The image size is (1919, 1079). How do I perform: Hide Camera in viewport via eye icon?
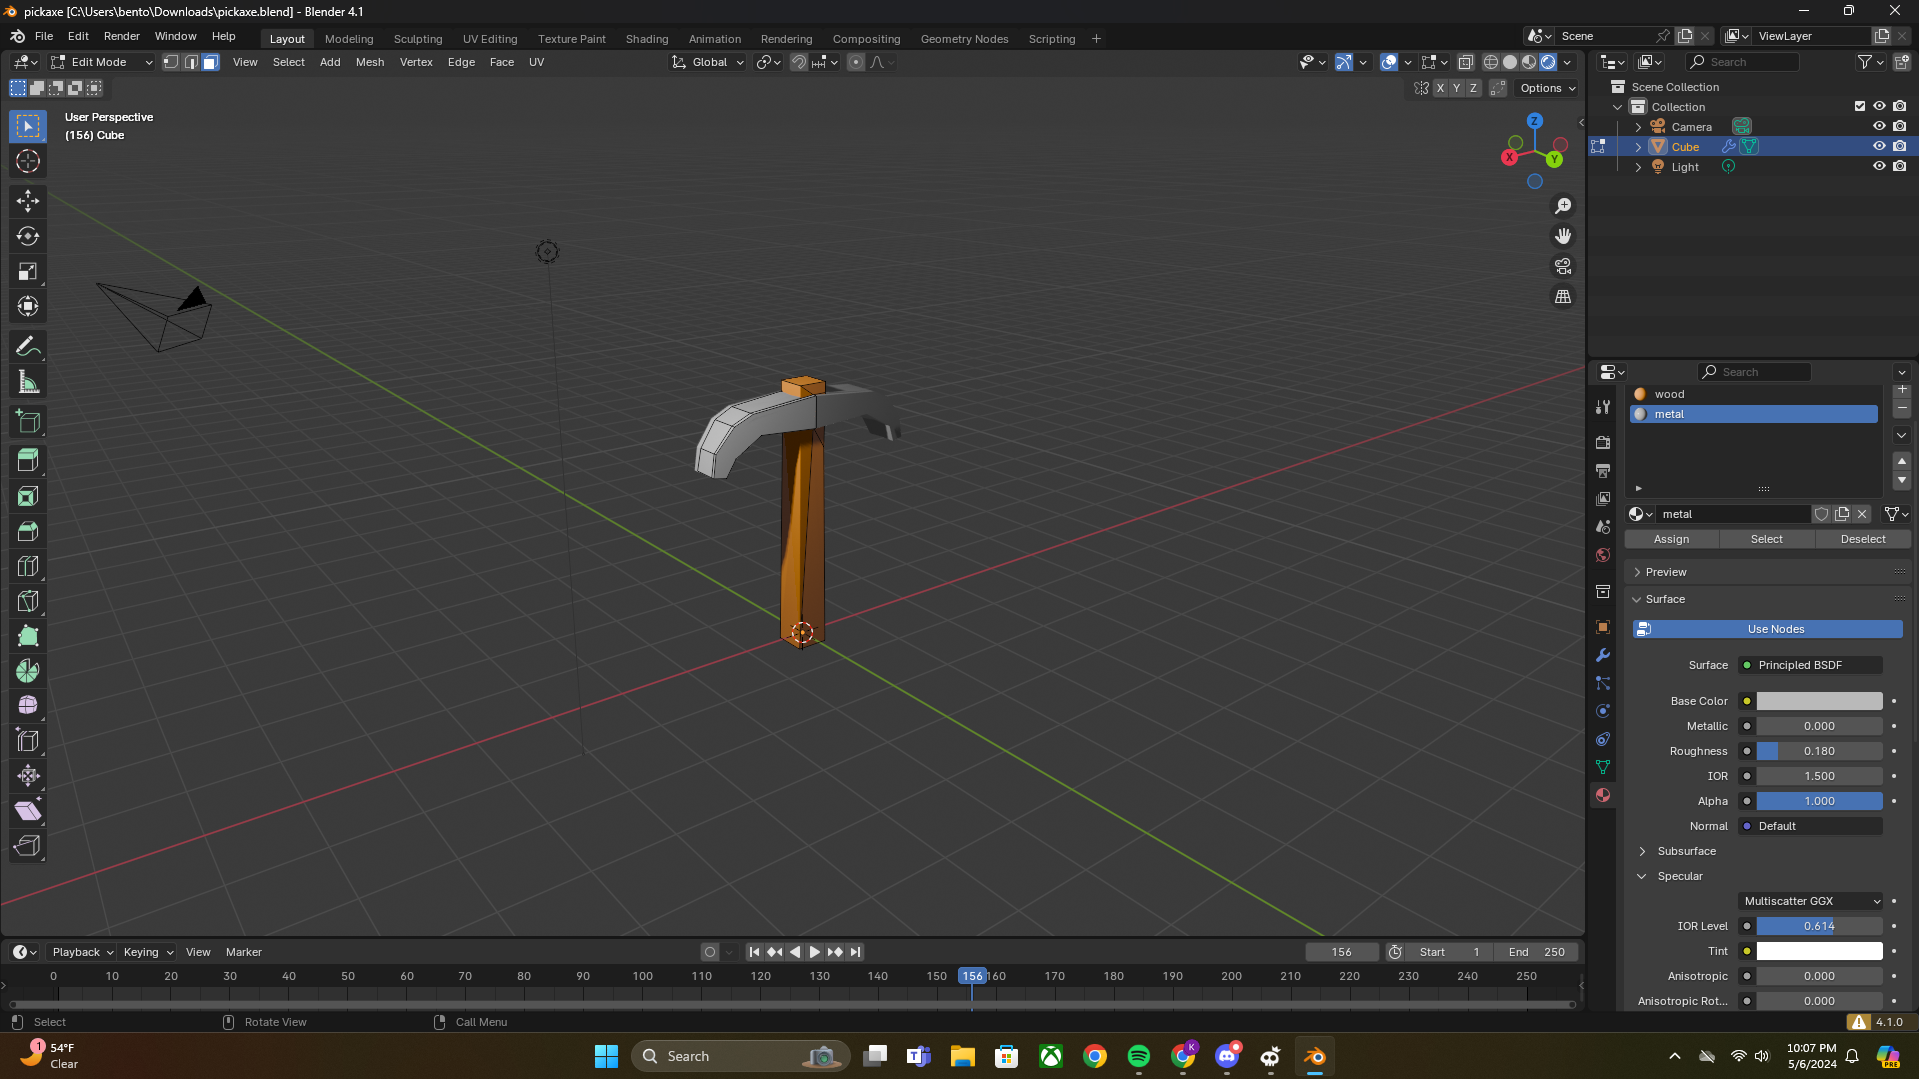coord(1879,126)
